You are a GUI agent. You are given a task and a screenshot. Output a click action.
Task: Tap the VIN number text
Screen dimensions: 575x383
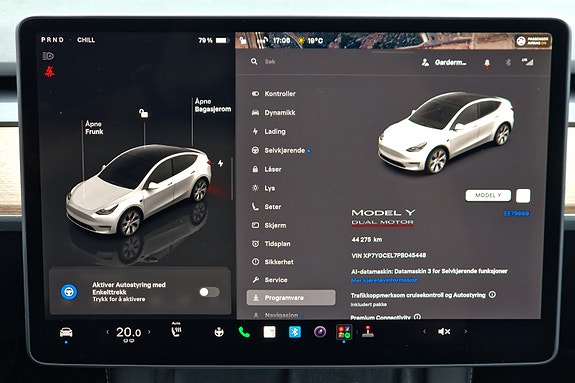pos(389,255)
